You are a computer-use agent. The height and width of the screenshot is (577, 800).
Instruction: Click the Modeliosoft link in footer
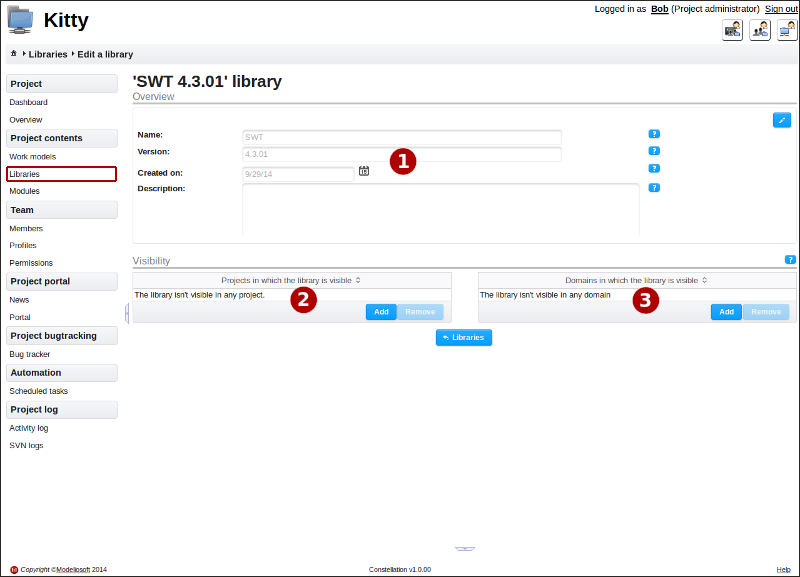pyautogui.click(x=73, y=569)
